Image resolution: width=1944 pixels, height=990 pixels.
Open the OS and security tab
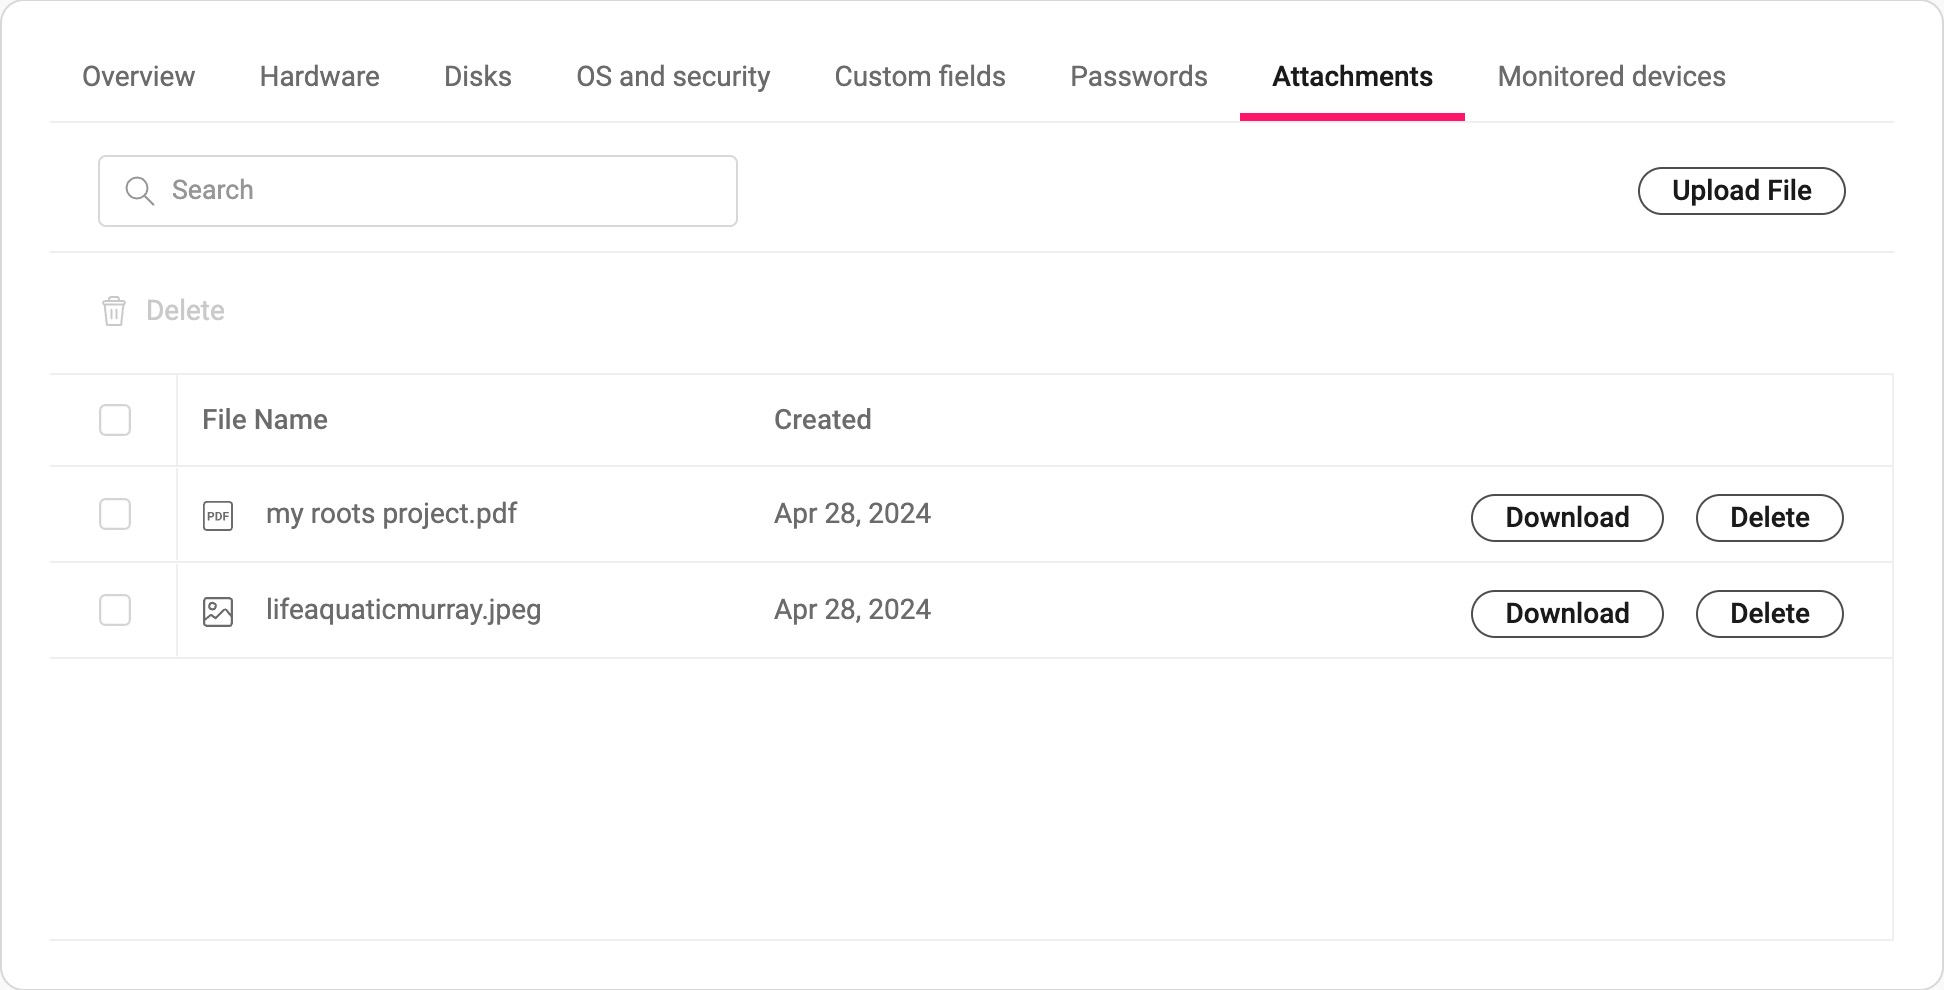673,76
